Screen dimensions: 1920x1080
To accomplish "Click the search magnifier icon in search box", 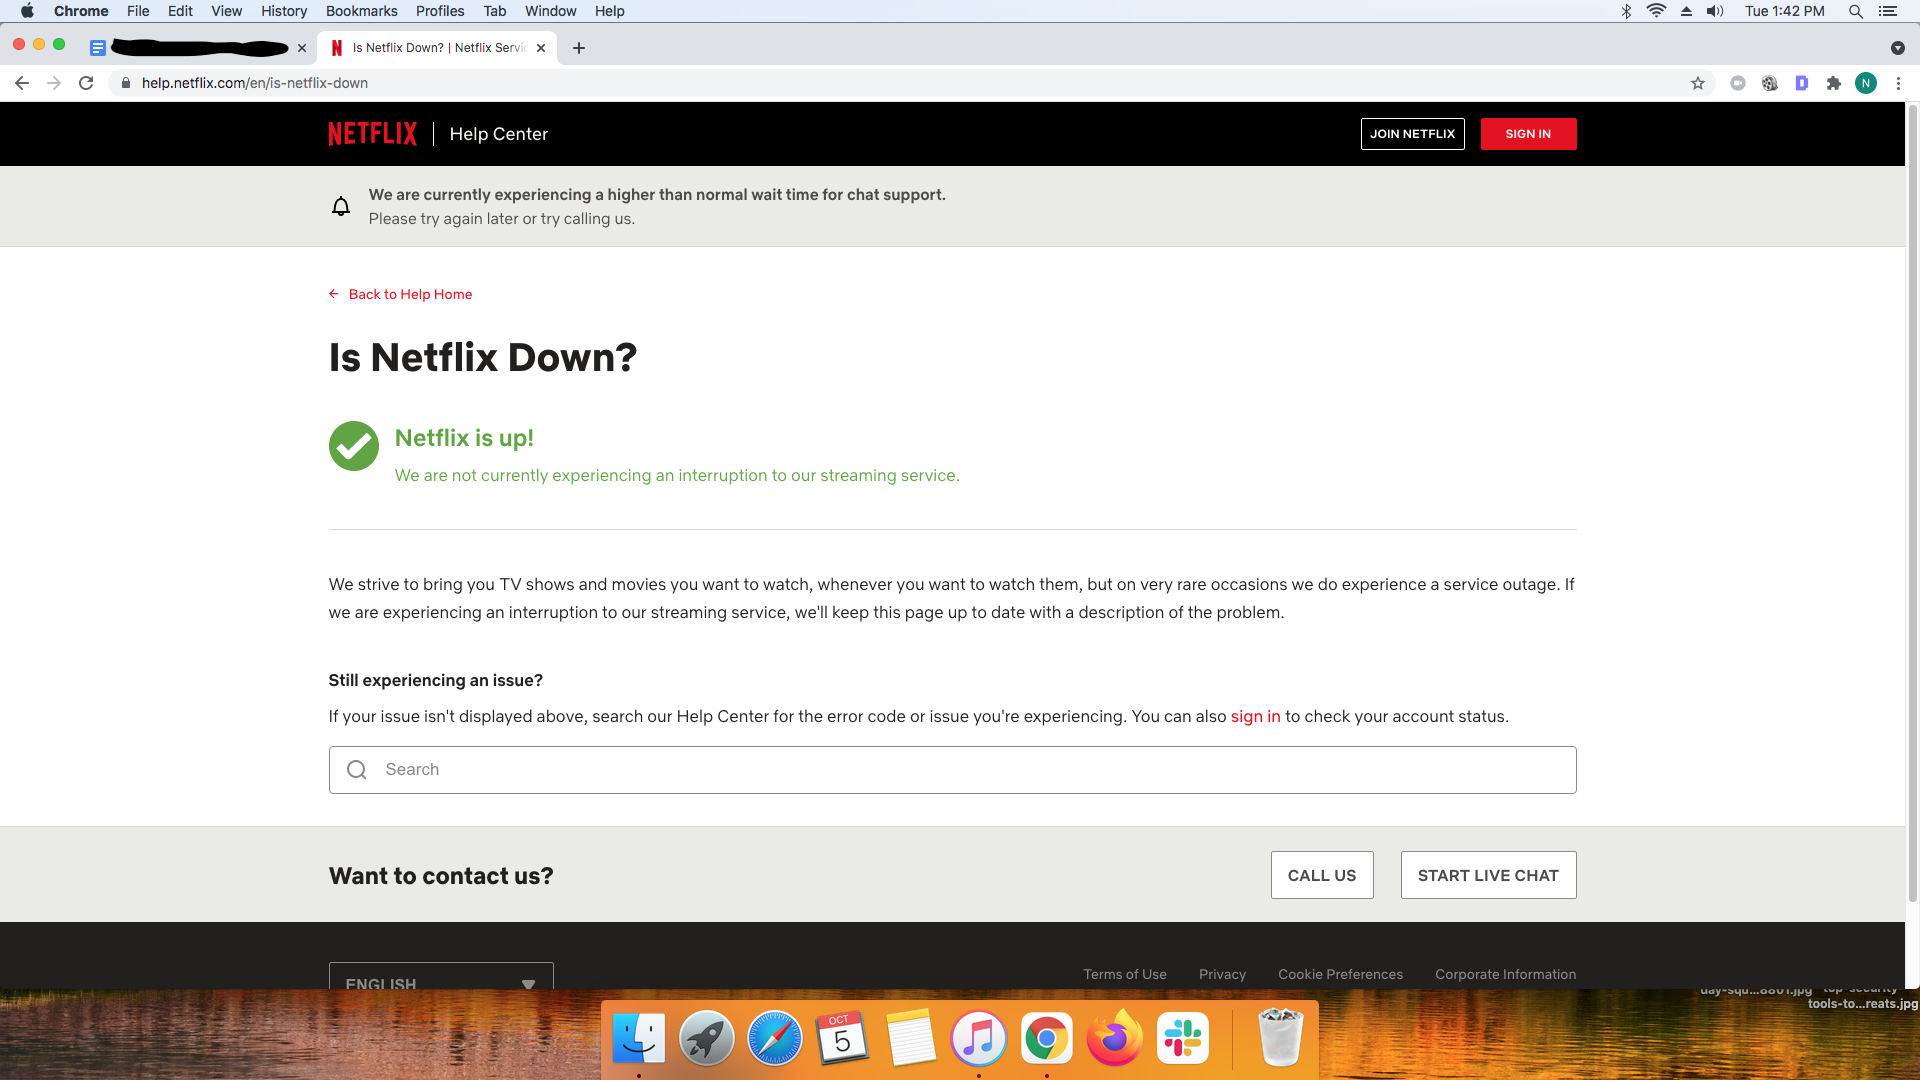I will coord(357,770).
